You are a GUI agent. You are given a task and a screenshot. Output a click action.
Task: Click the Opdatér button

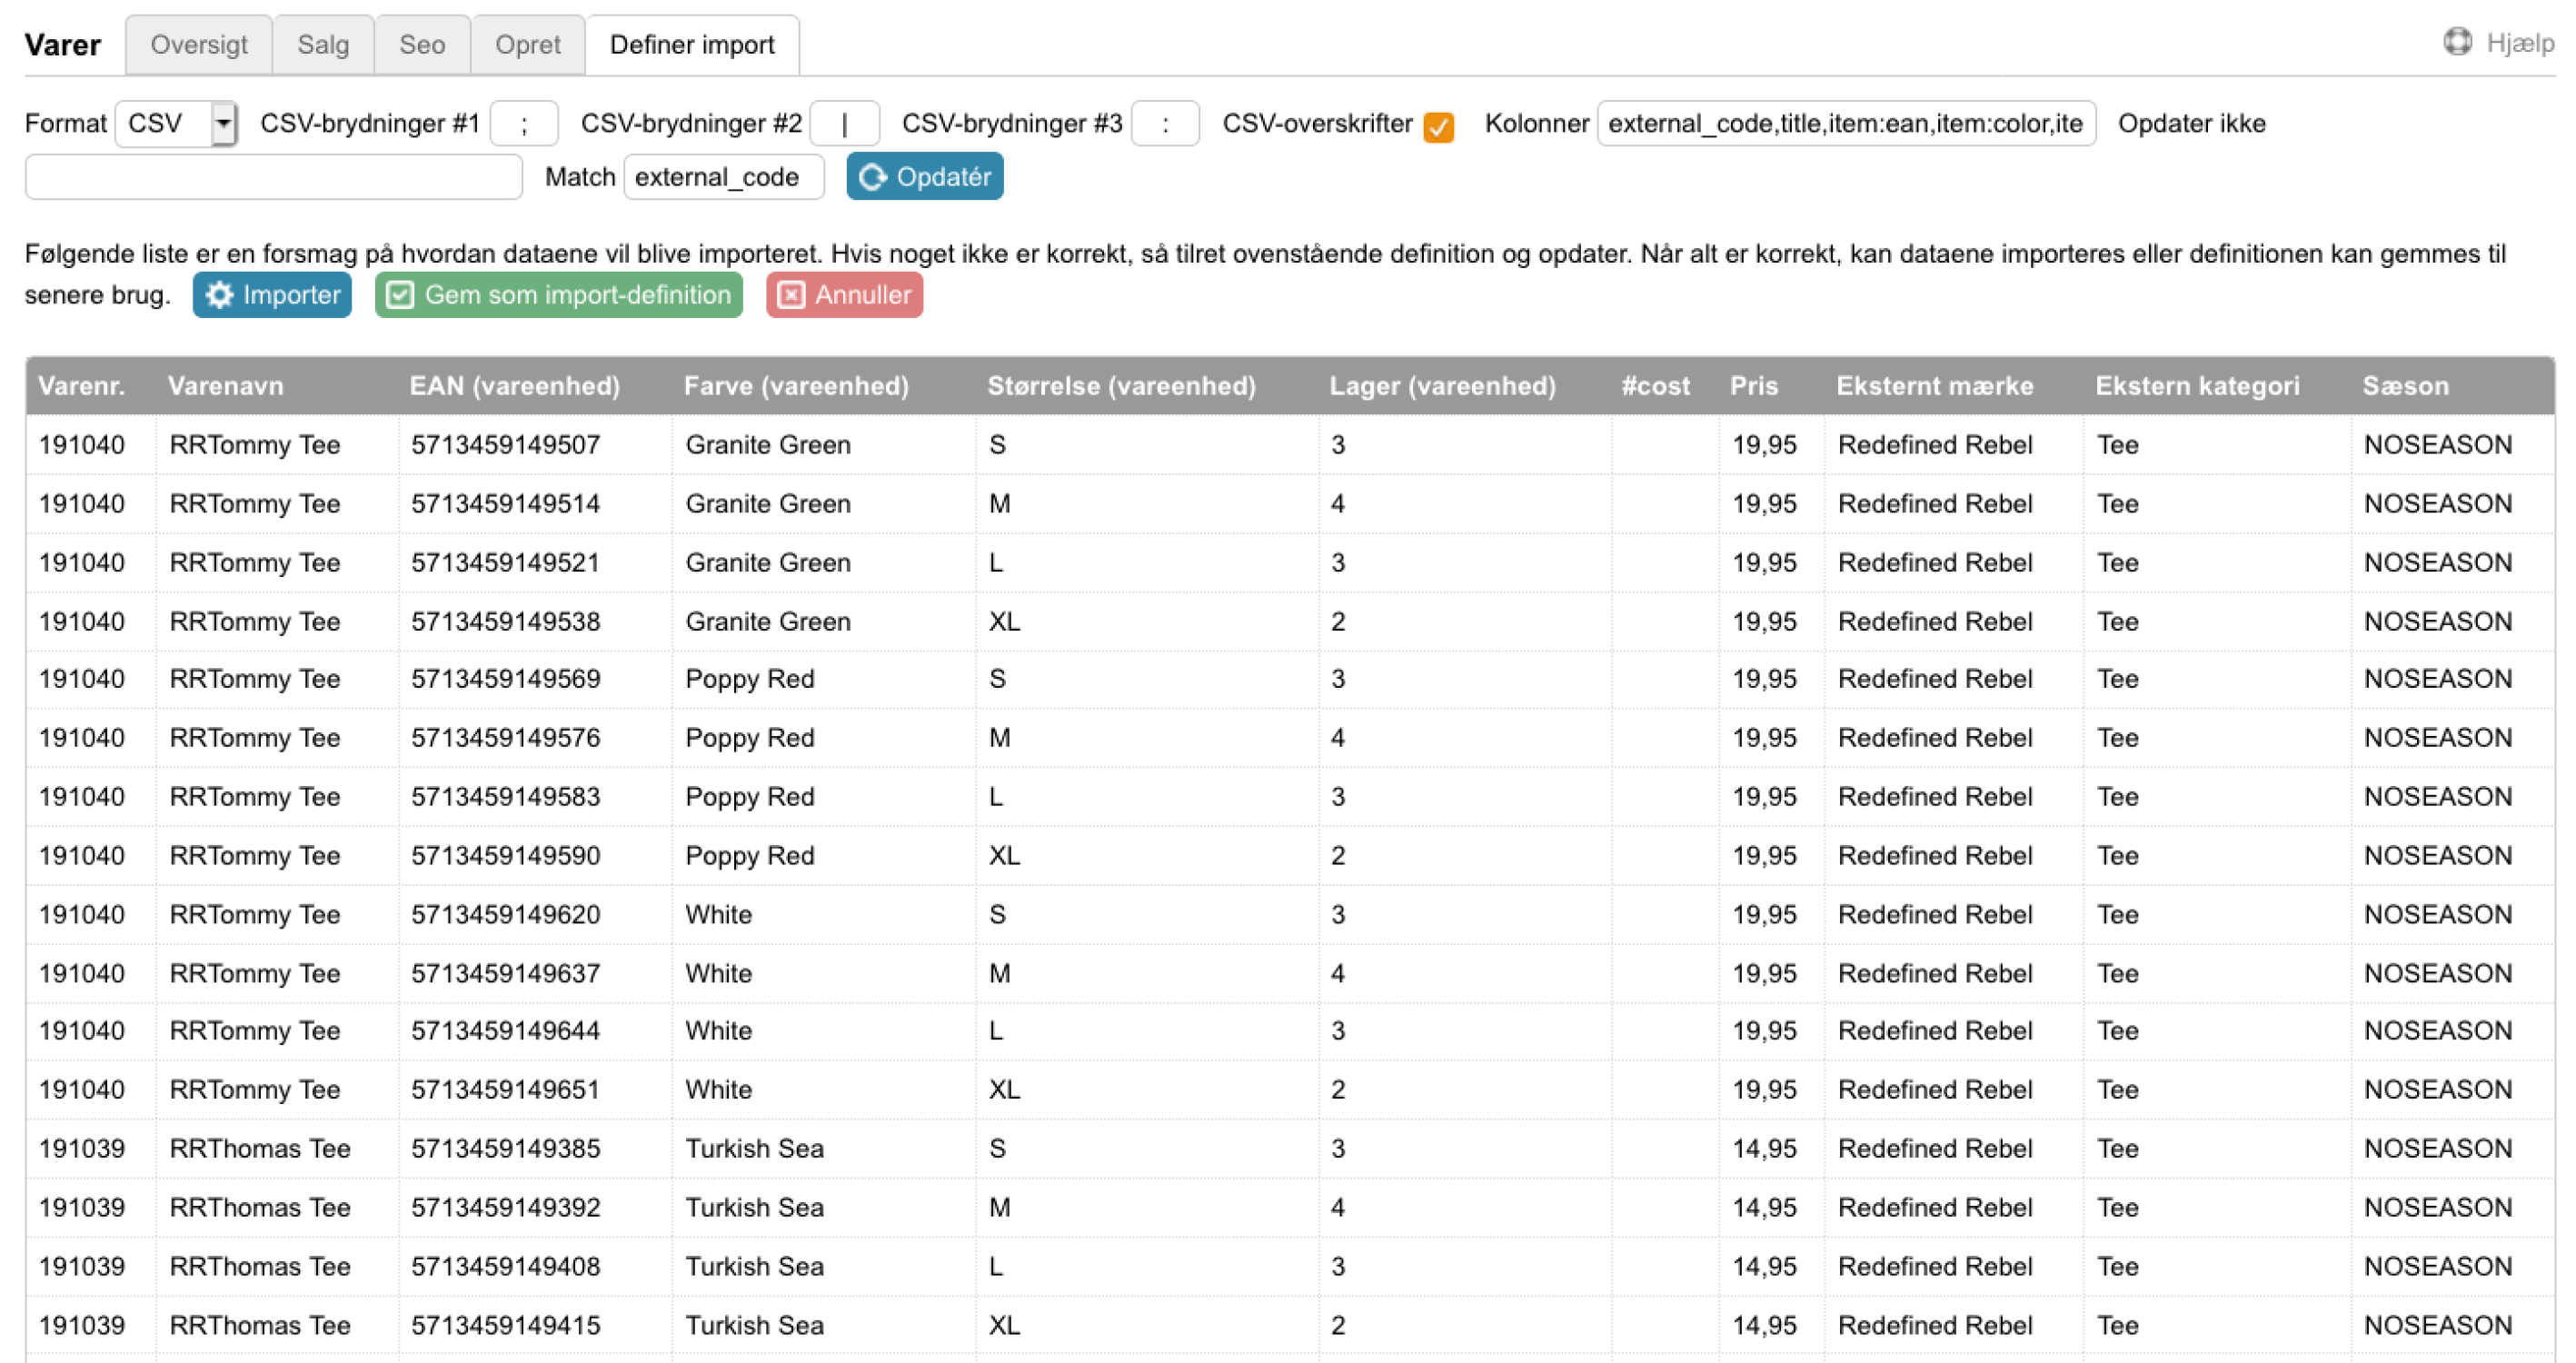point(925,177)
